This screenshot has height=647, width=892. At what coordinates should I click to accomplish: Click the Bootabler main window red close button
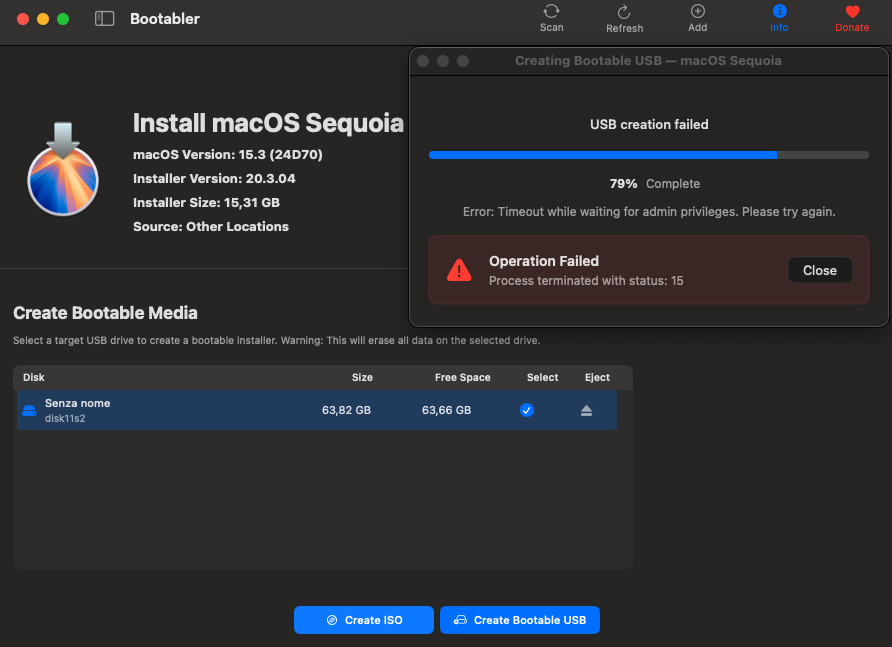[23, 19]
